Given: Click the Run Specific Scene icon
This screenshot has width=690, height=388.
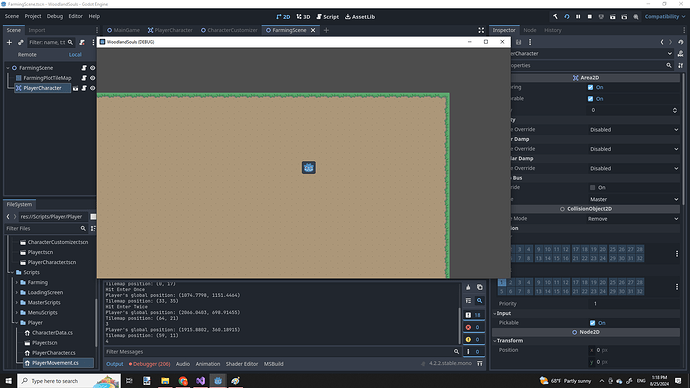Looking at the screenshot, I should [x=624, y=17].
